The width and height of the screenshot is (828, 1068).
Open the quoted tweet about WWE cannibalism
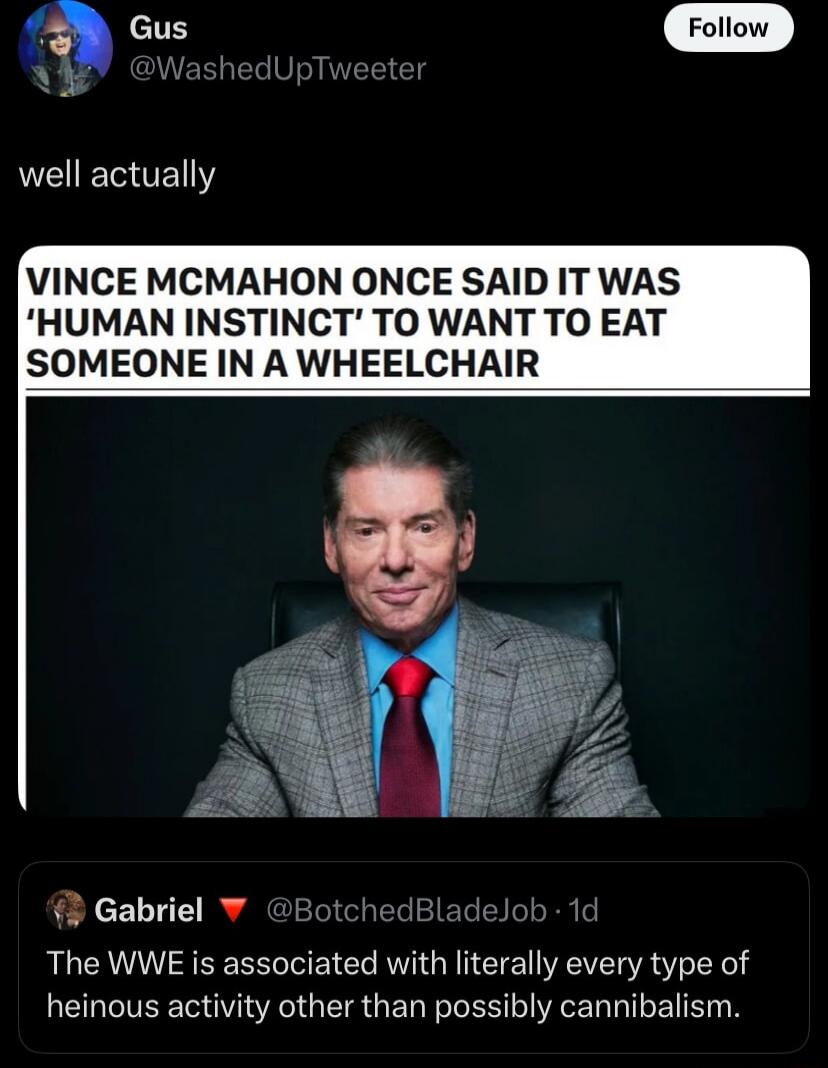[x=414, y=958]
